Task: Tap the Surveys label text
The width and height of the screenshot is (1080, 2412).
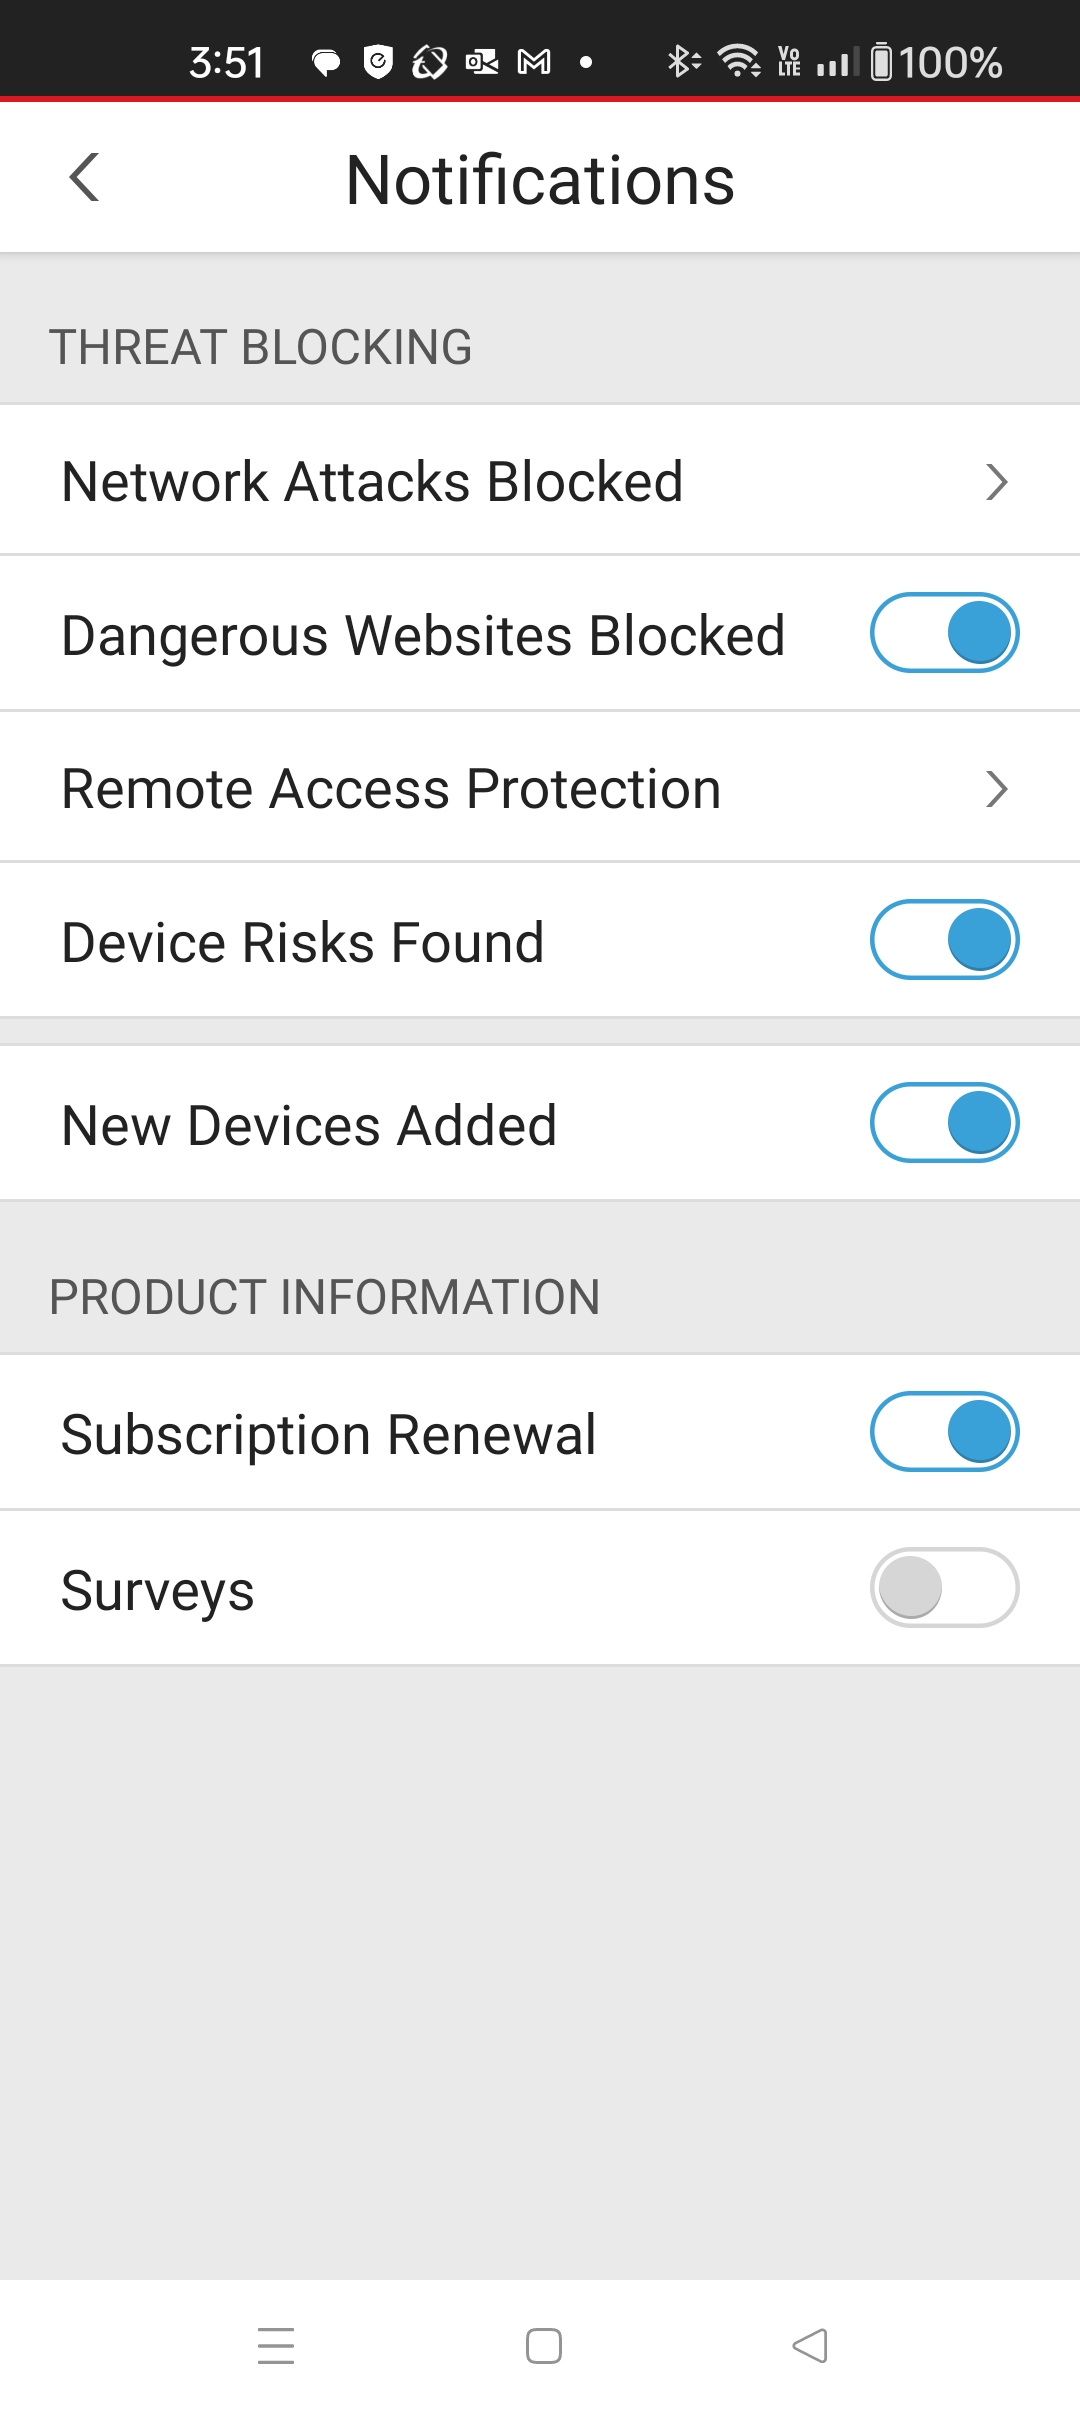Action: coord(158,1591)
